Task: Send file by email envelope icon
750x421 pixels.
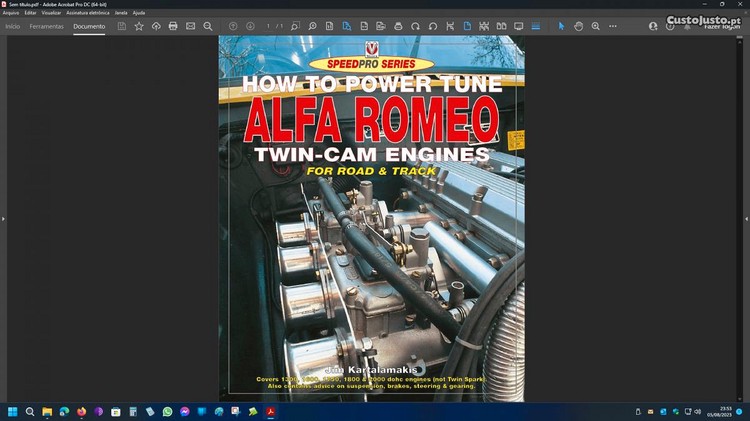Action: pyautogui.click(x=190, y=26)
